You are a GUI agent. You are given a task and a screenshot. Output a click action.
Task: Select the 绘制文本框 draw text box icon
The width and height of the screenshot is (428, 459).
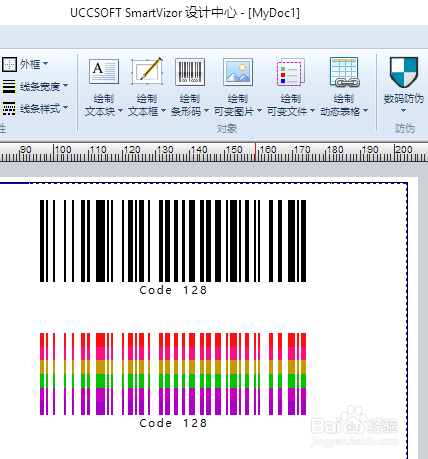(147, 71)
